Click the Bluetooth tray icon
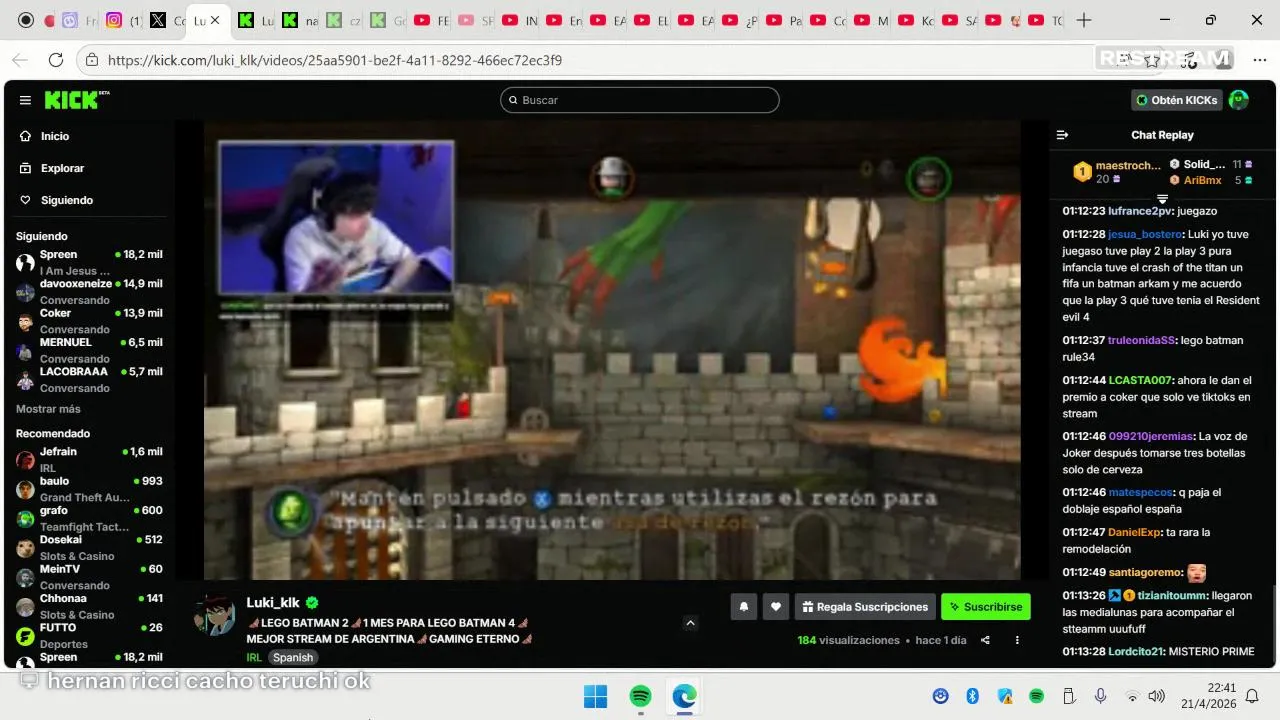Screen dimensions: 1280x720 point(972,696)
